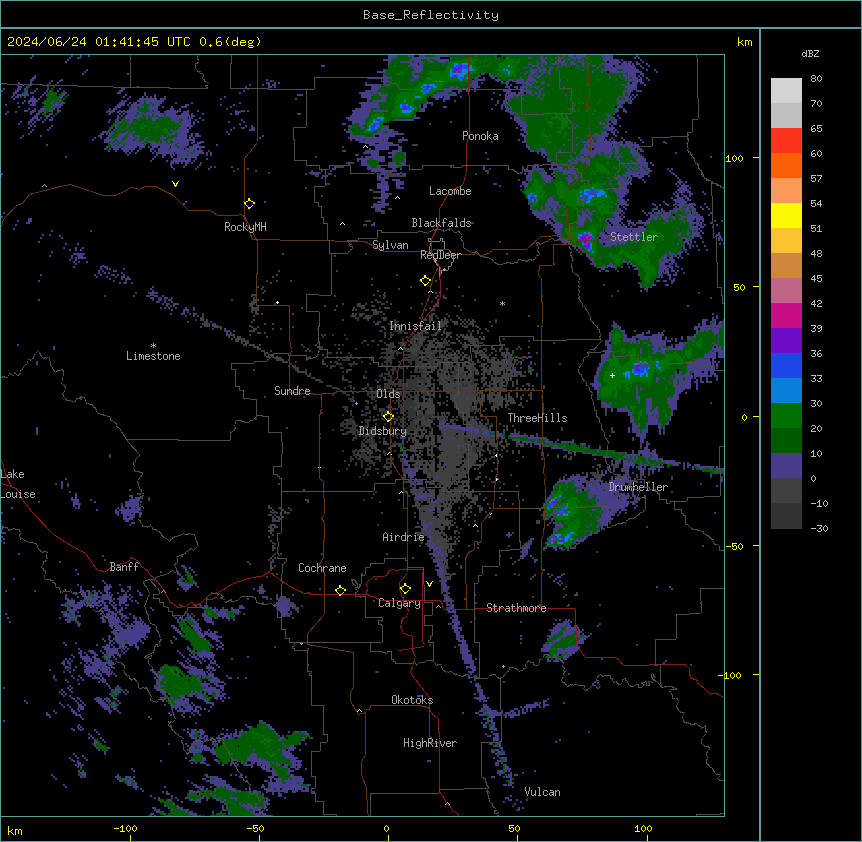
Task: Click the HighRiver city label
Action: tap(430, 743)
